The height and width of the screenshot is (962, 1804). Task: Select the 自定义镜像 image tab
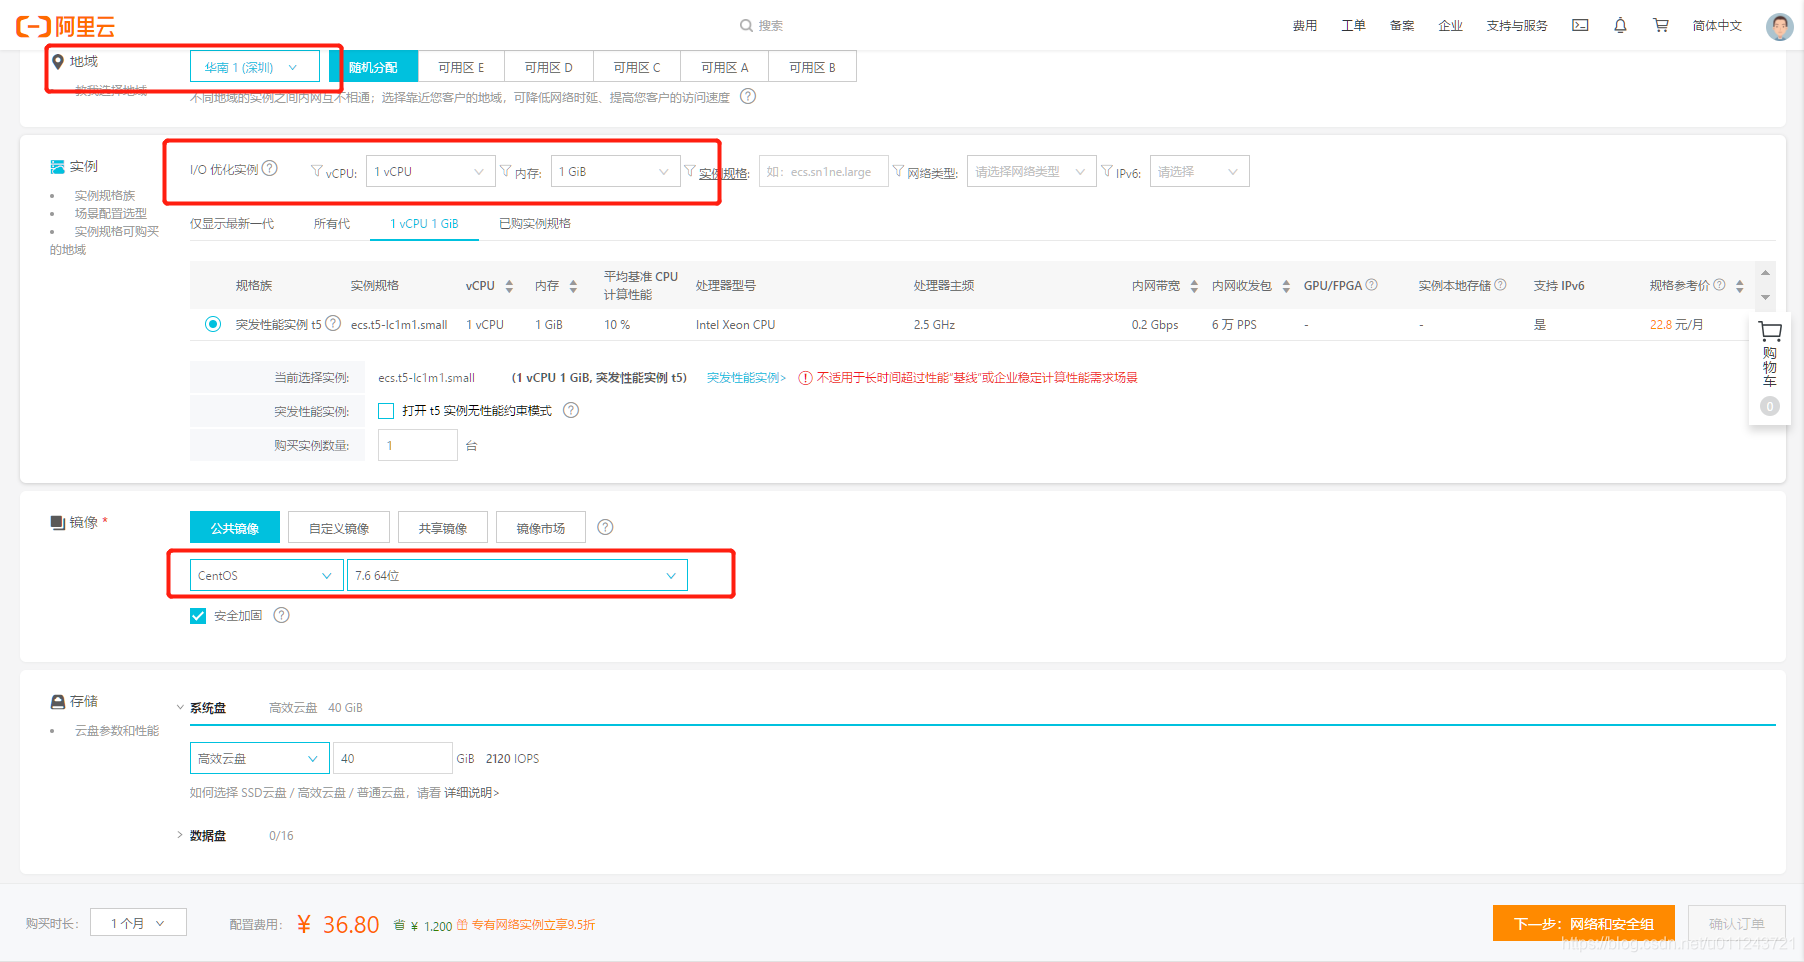click(x=339, y=527)
